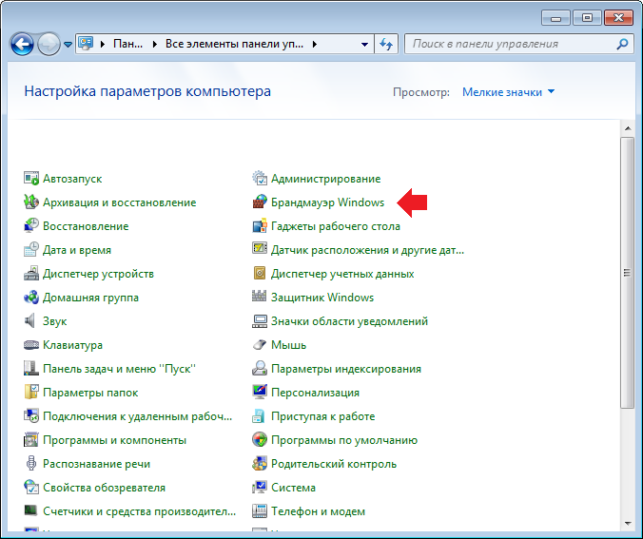Click the Диспетчер учетных данных safe icon
The width and height of the screenshot is (643, 539).
click(259, 274)
